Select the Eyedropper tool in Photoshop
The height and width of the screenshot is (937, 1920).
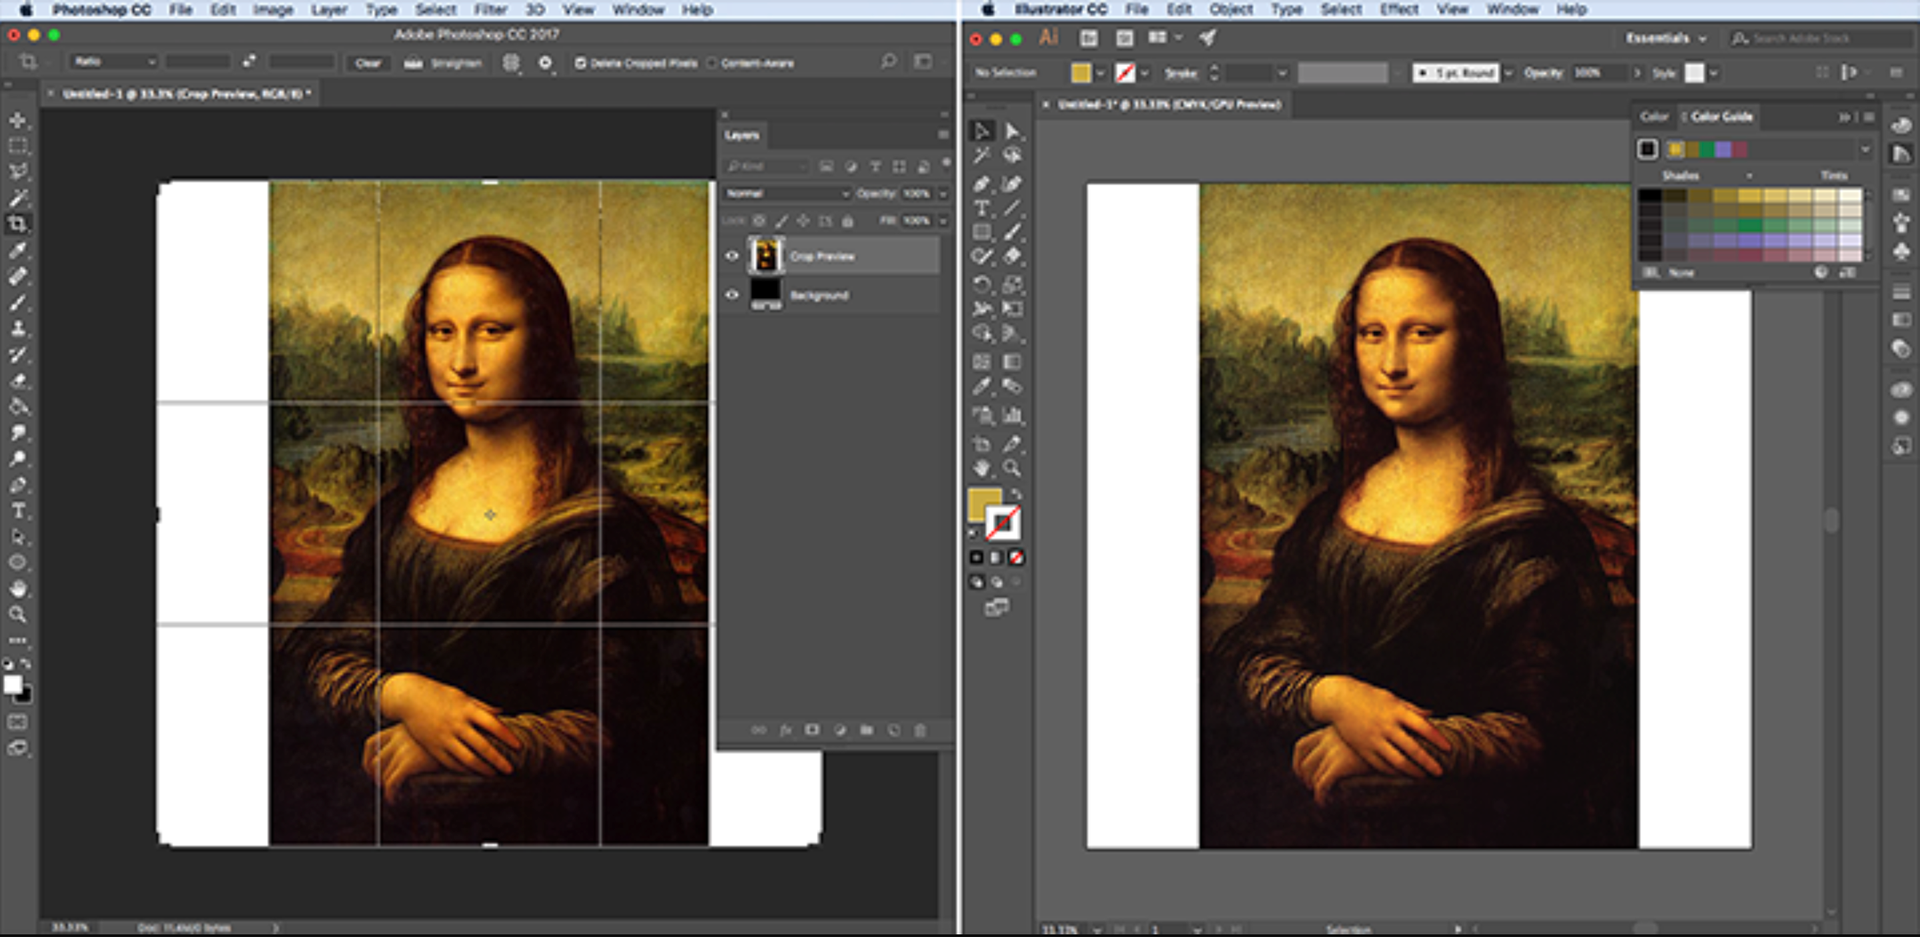[x=18, y=250]
